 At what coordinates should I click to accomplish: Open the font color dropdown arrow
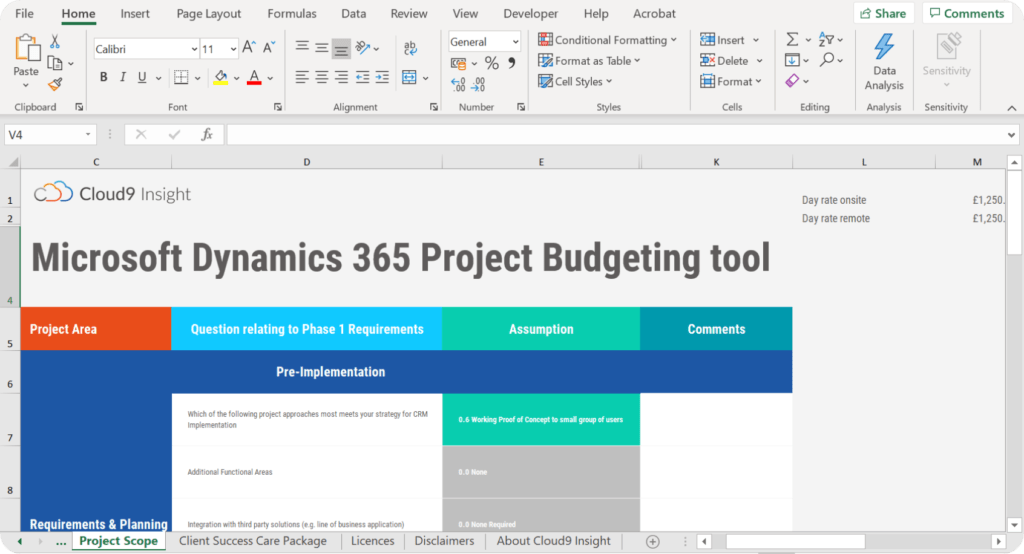[x=270, y=78]
